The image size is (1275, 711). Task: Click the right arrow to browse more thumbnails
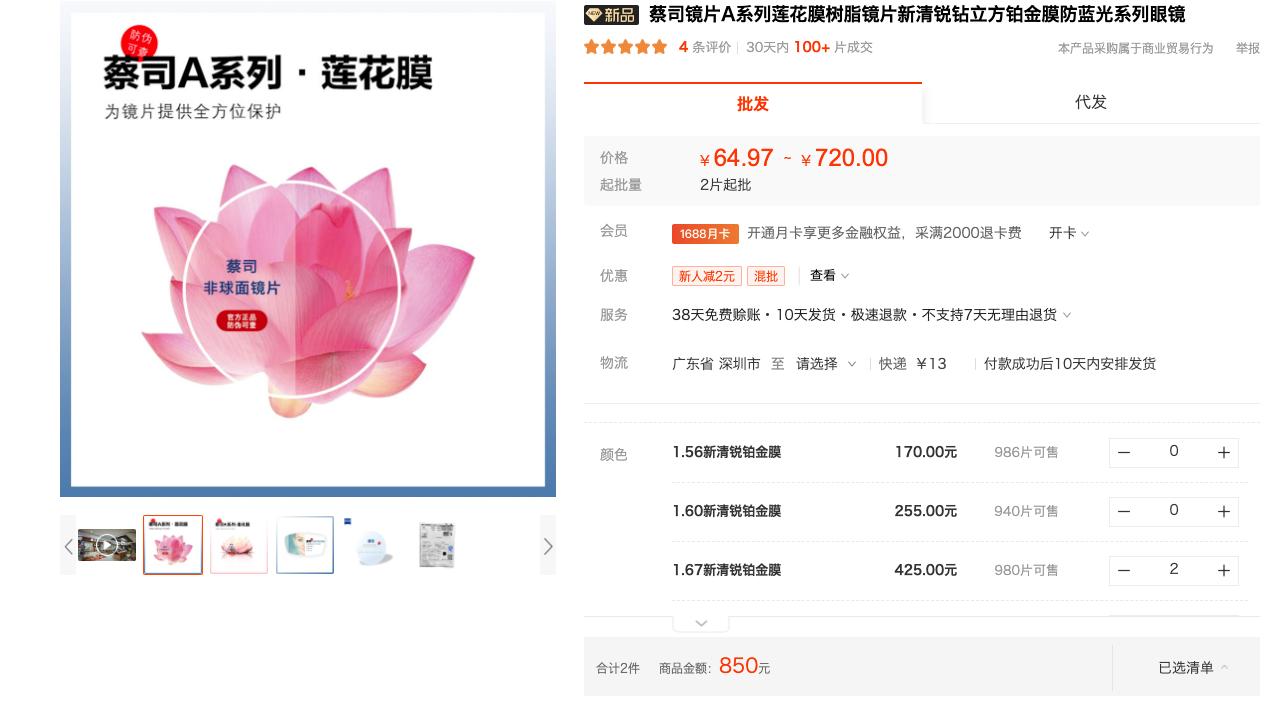(547, 546)
